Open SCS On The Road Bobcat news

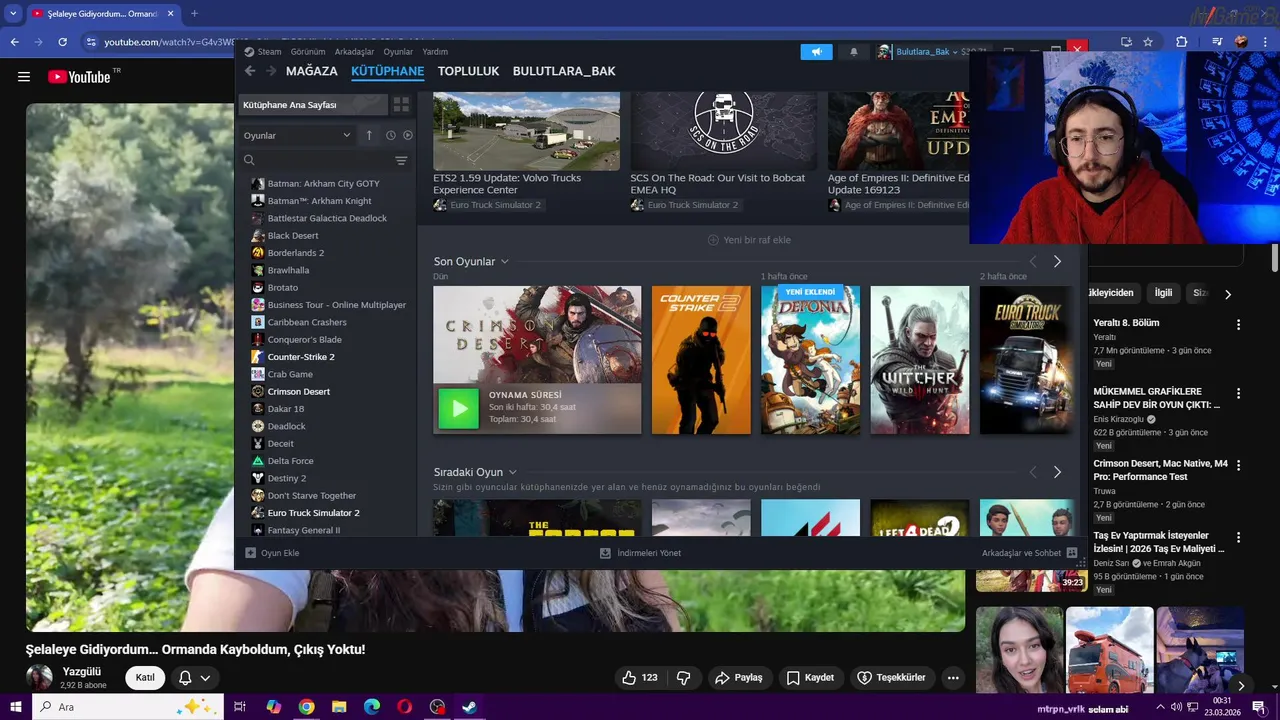pos(723,151)
